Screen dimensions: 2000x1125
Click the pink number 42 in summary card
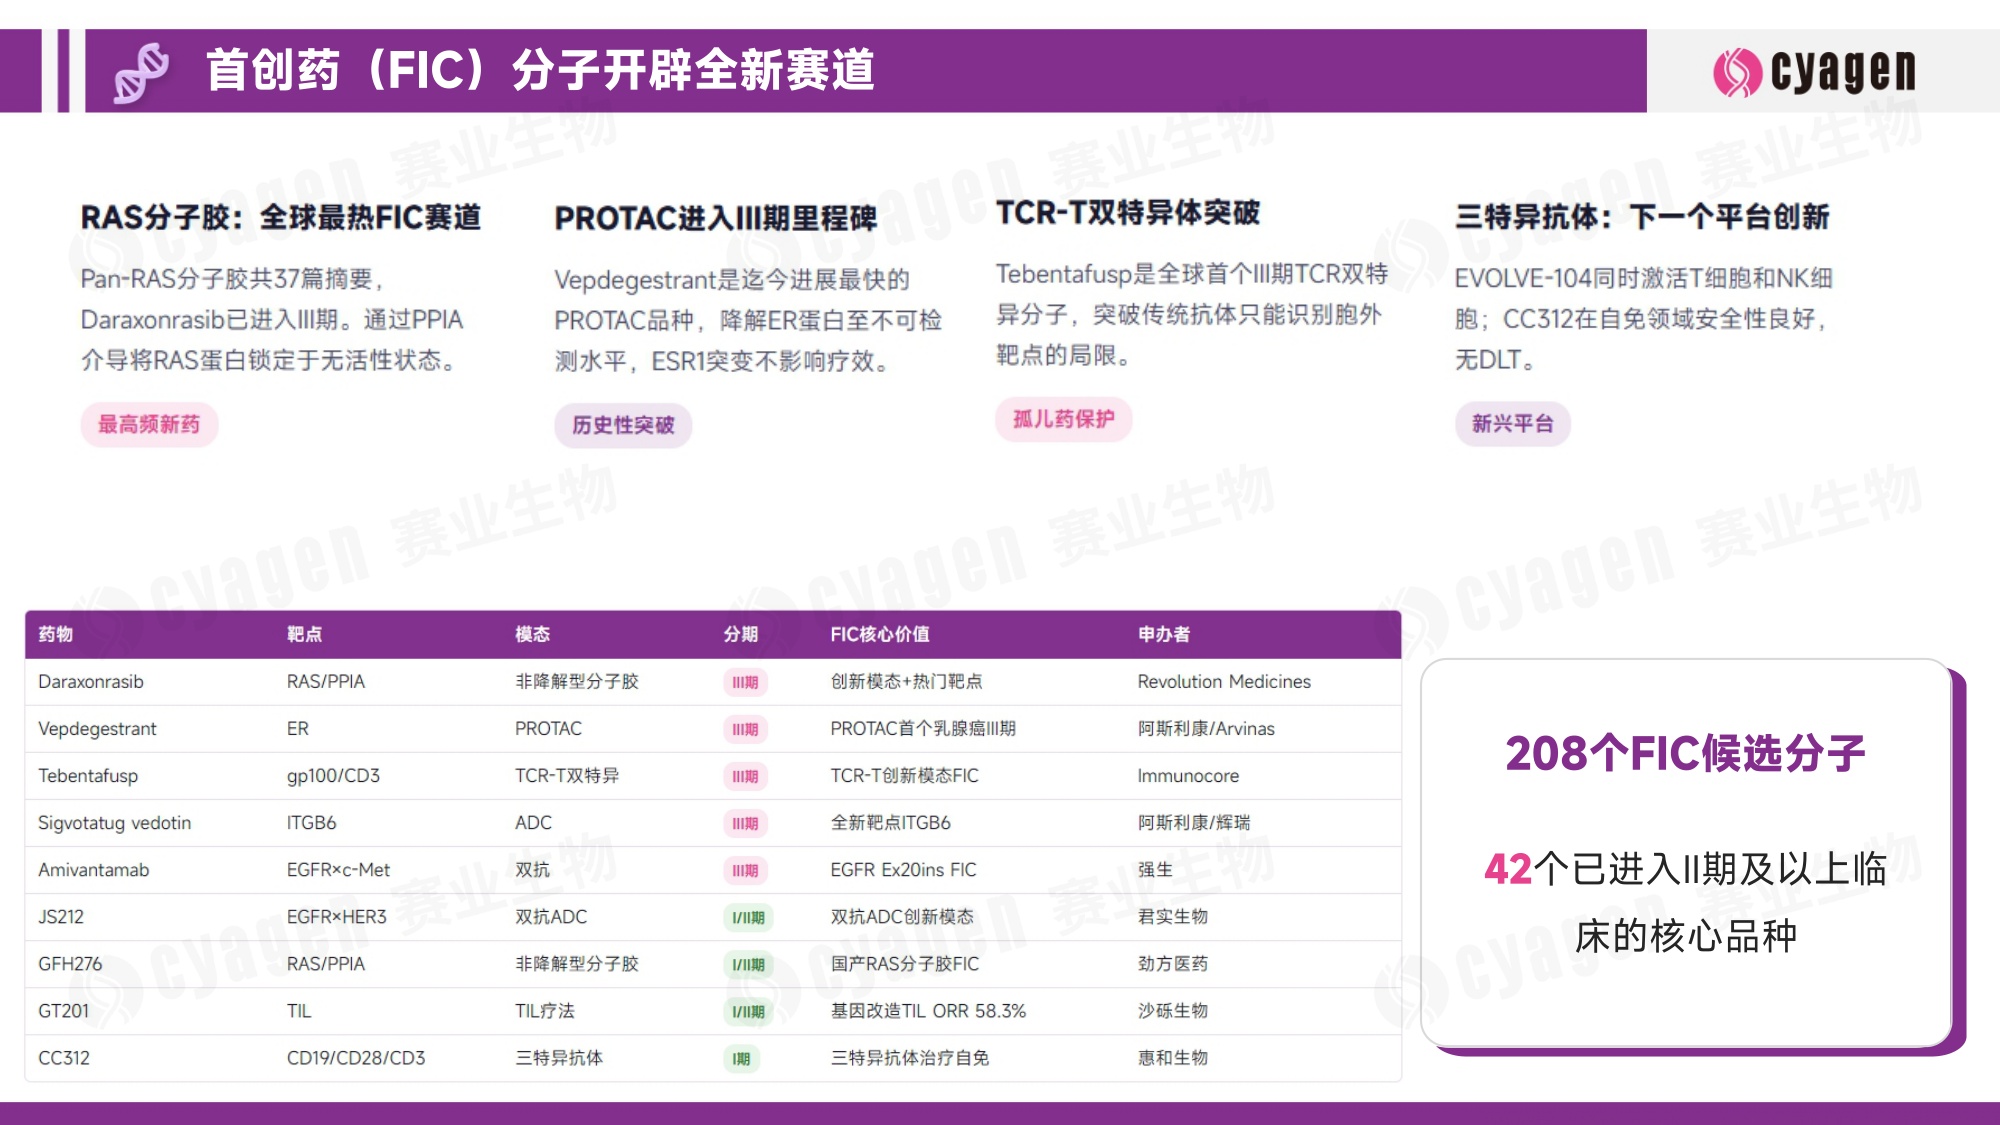tap(1508, 870)
